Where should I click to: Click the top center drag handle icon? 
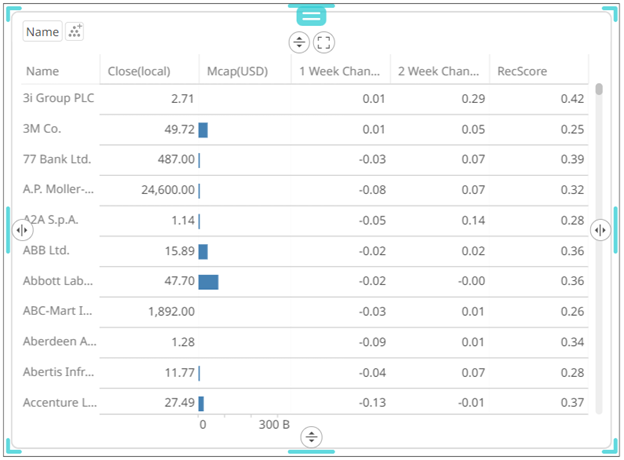(x=311, y=15)
